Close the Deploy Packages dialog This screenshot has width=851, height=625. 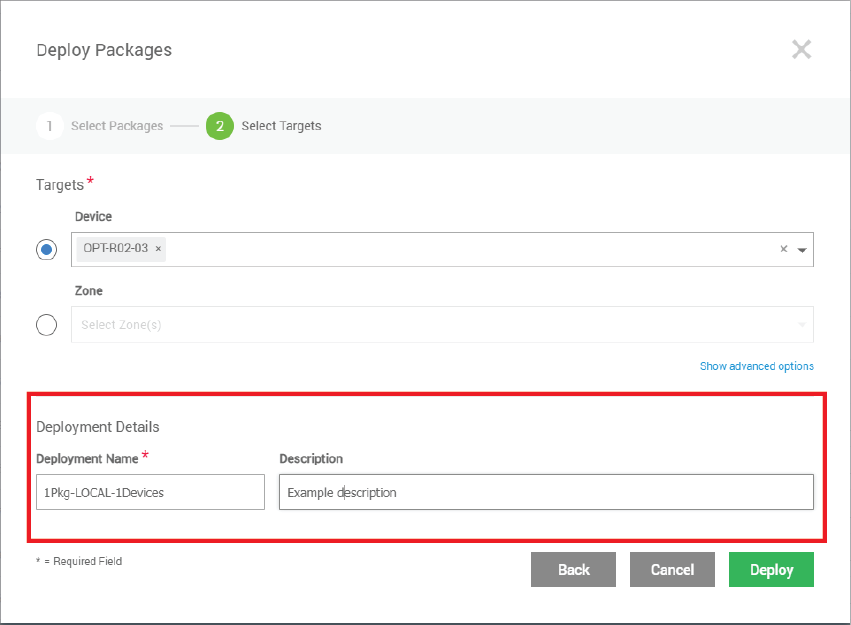(x=801, y=49)
